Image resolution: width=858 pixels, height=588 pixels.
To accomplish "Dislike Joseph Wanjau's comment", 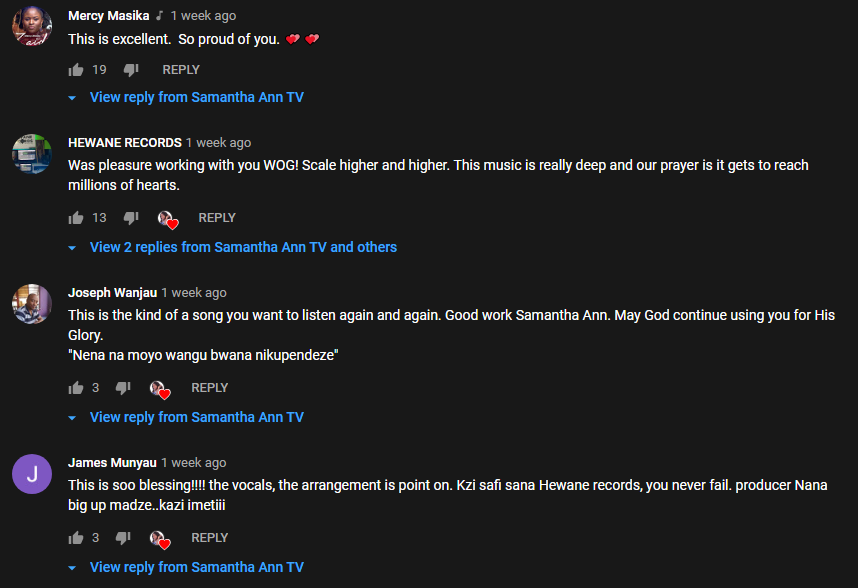I will click(123, 388).
